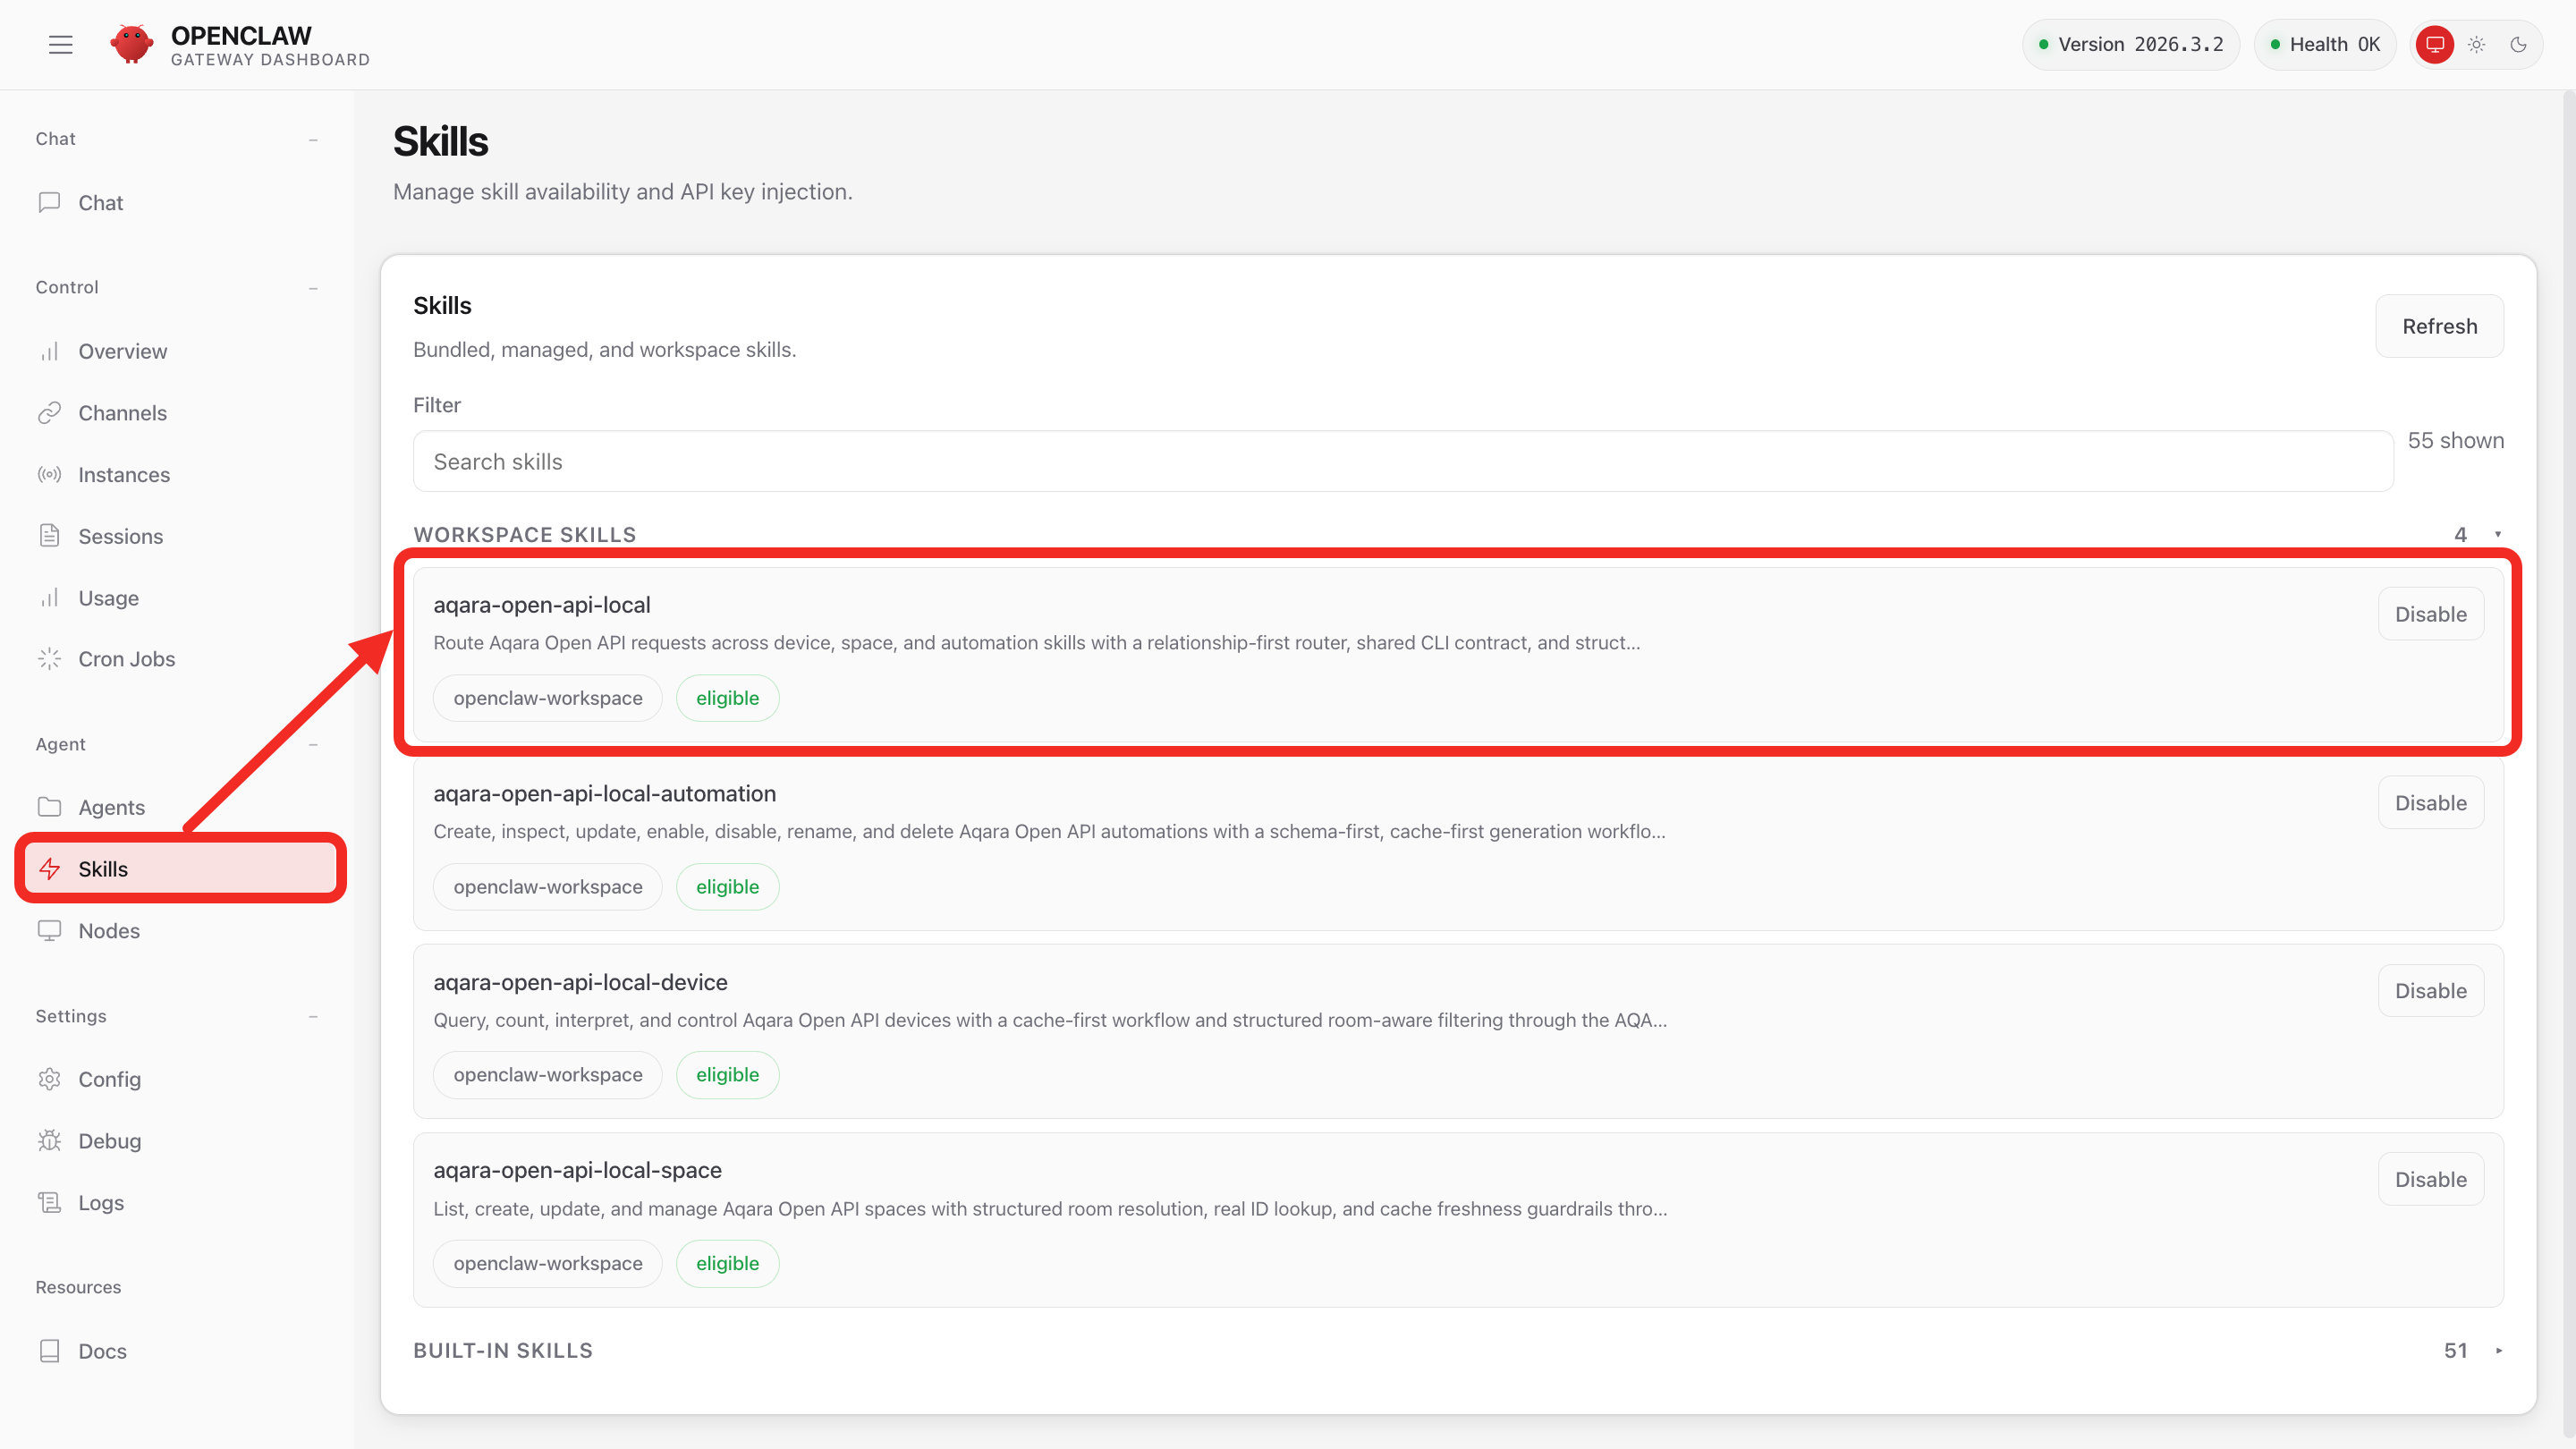
Task: Click the Cron Jobs spinner icon
Action: [49, 659]
